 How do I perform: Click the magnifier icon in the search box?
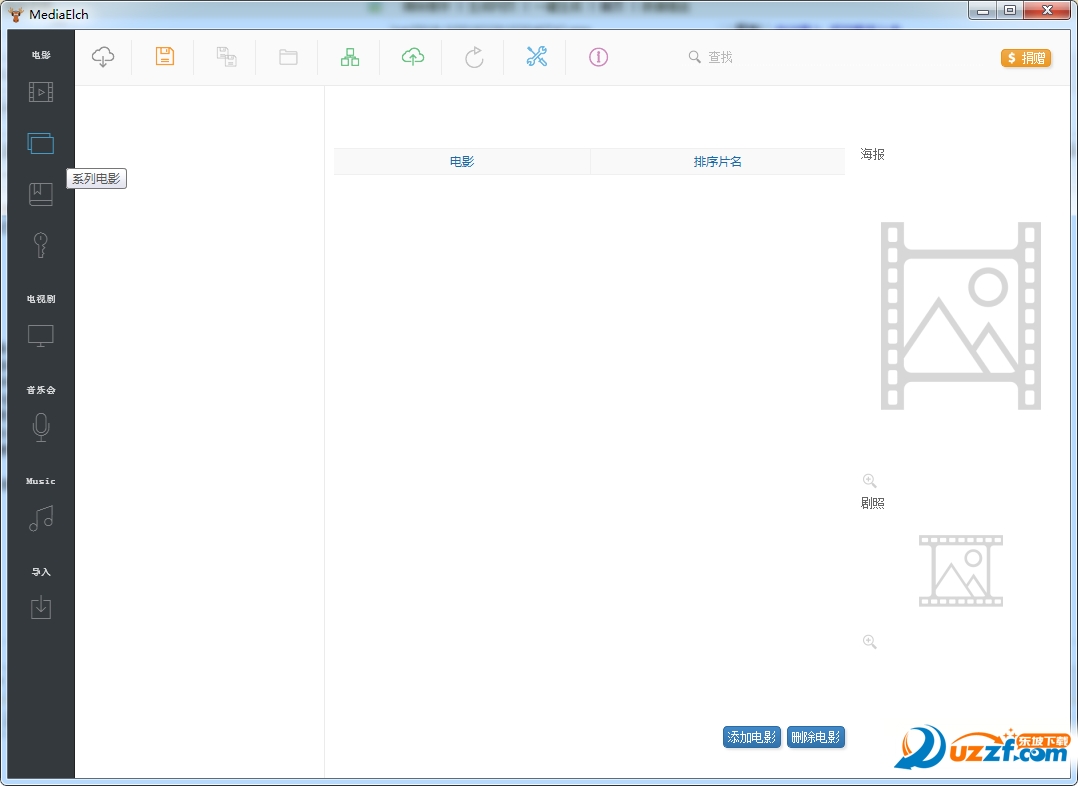pyautogui.click(x=694, y=57)
